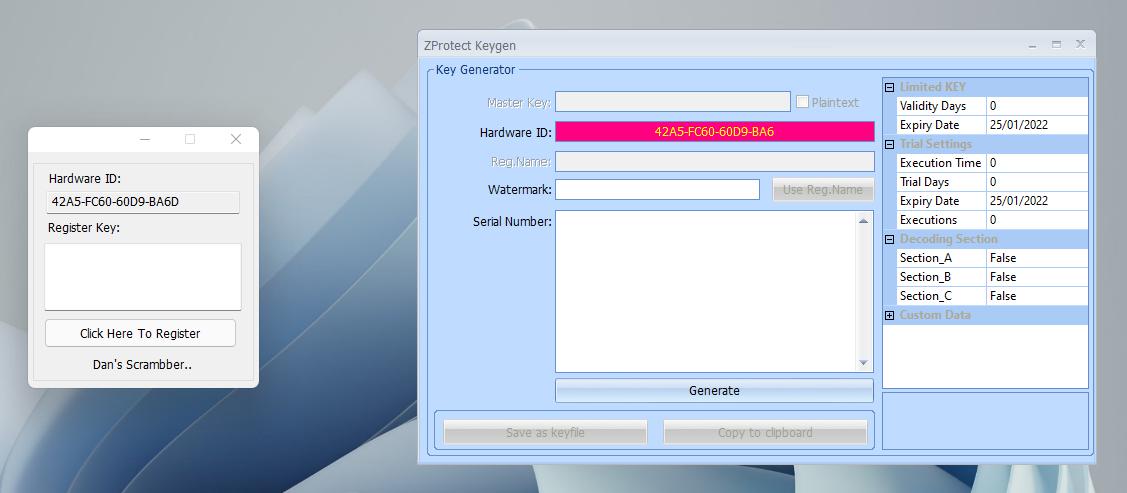This screenshot has height=493, width=1127.
Task: Click inside the Serial Number text area
Action: tap(705, 292)
